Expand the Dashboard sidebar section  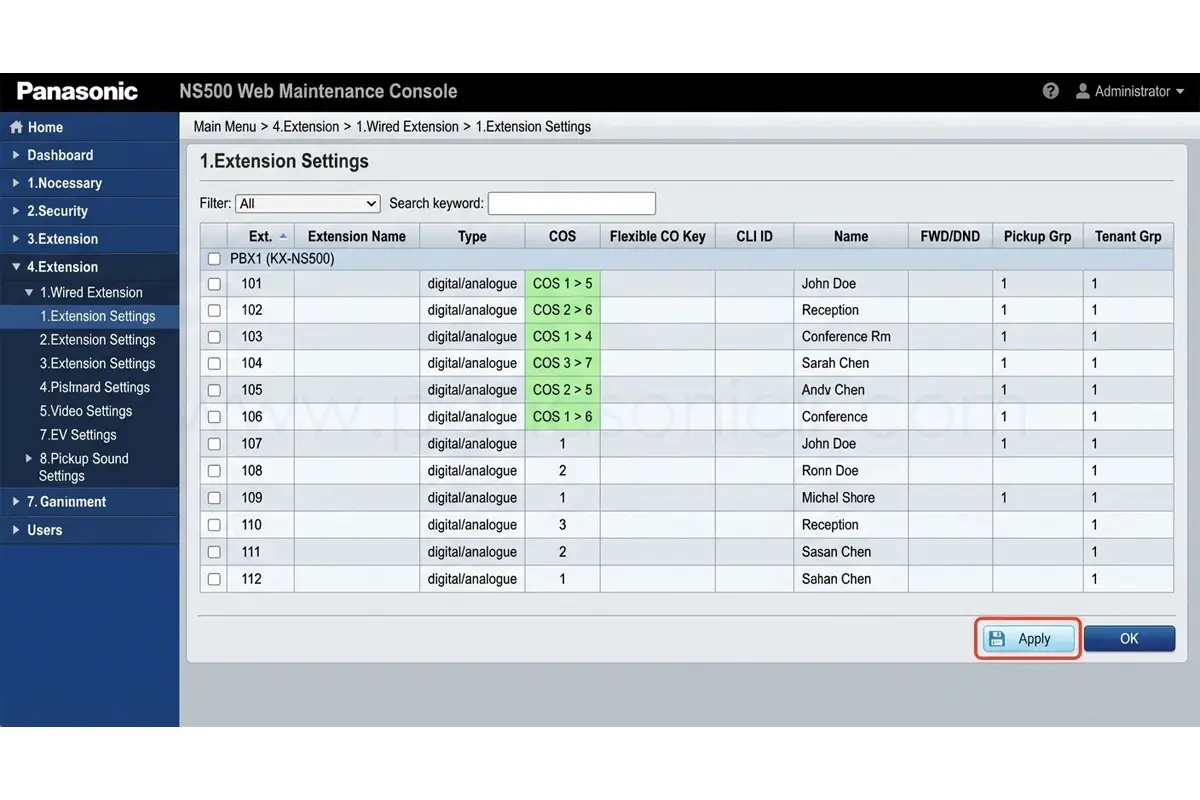click(16, 155)
